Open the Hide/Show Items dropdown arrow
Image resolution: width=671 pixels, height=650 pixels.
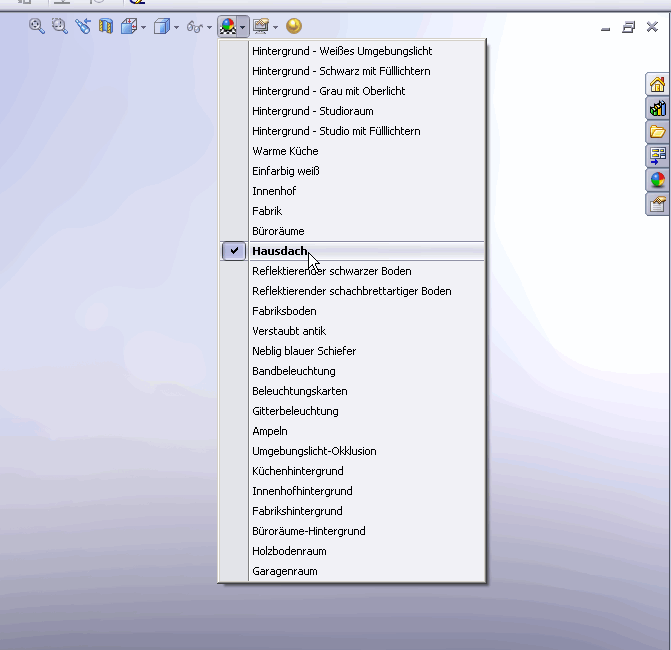[209, 27]
